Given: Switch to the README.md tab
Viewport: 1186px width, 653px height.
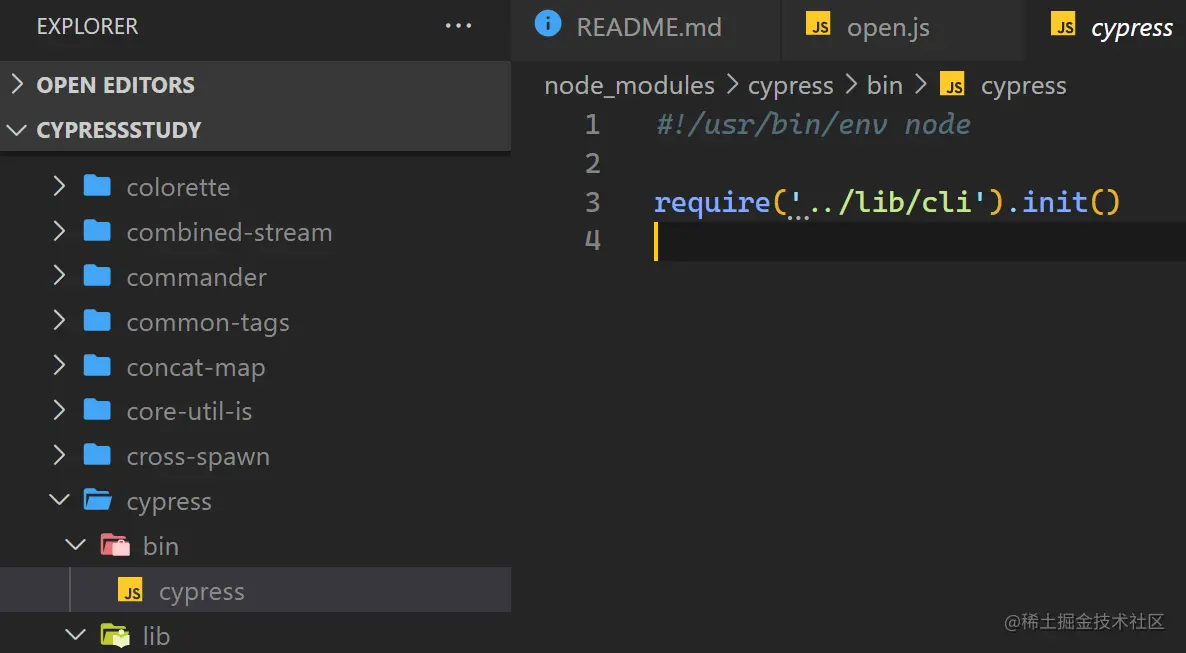Looking at the screenshot, I should coord(646,28).
